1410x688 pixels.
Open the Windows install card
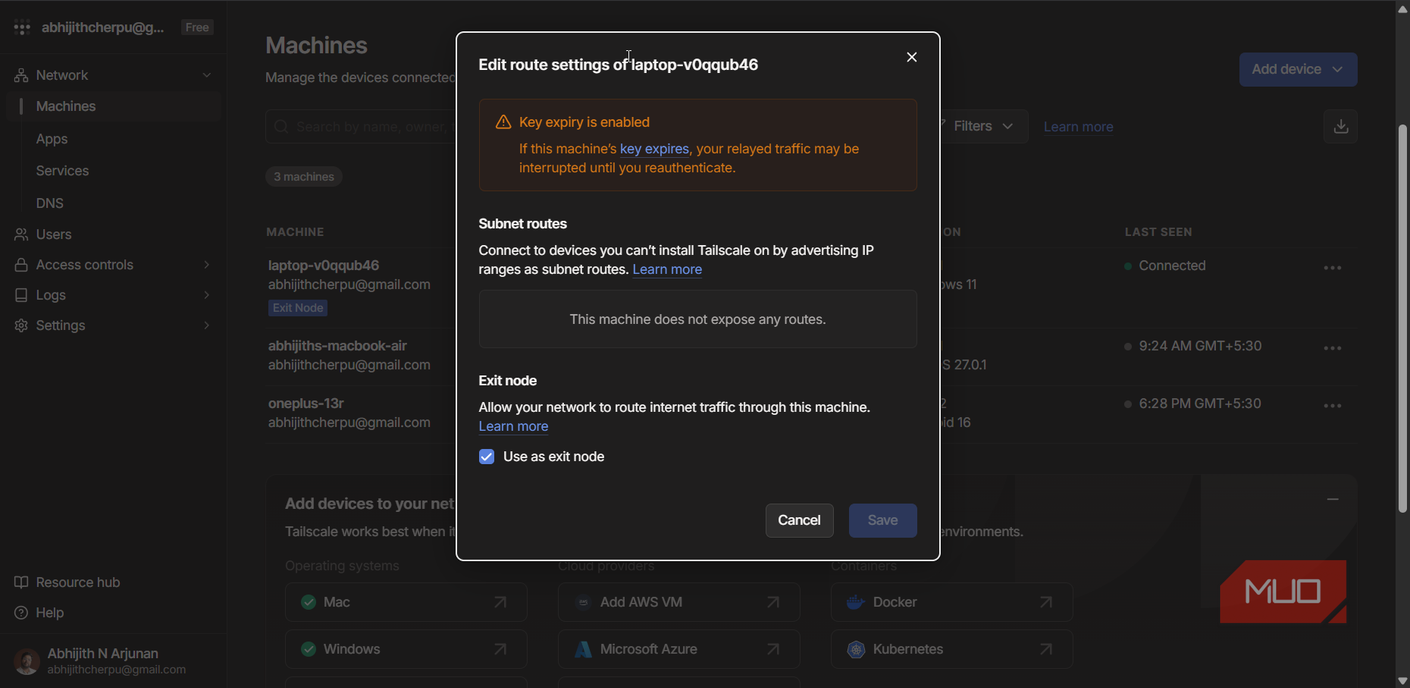click(406, 649)
